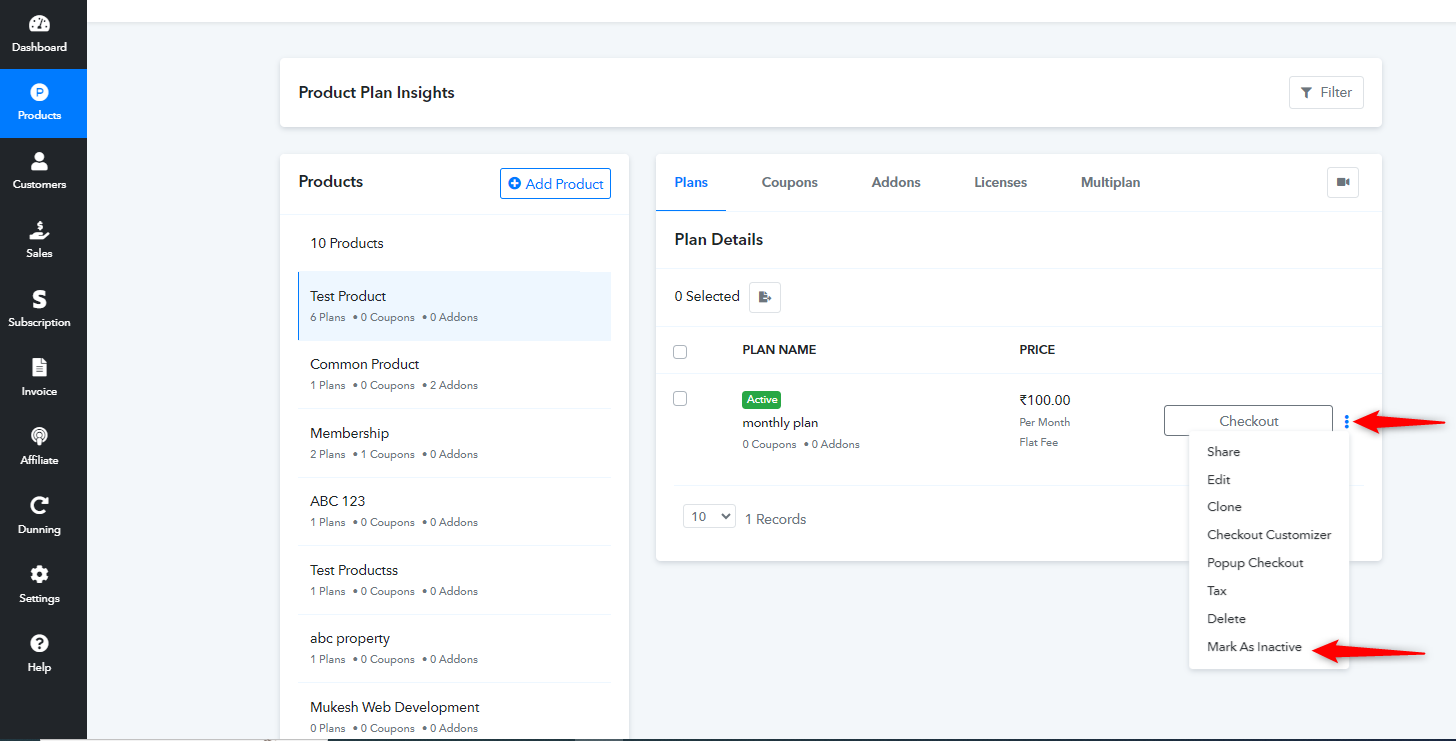The image size is (1456, 741).
Task: Click the PLAN NAME column header
Action: (779, 350)
